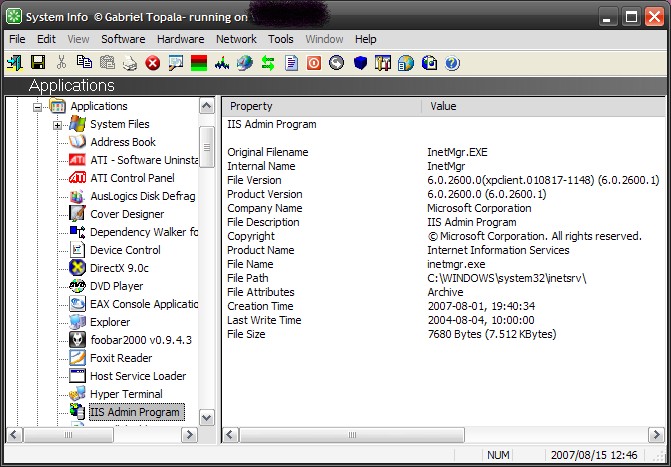
Task: Click the tree panel scroll-left arrow
Action: click(14, 435)
